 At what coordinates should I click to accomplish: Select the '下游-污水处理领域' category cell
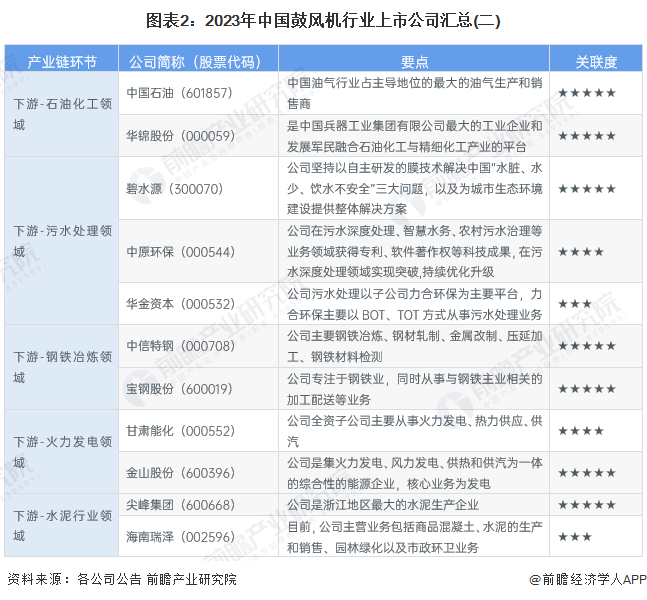click(62, 241)
